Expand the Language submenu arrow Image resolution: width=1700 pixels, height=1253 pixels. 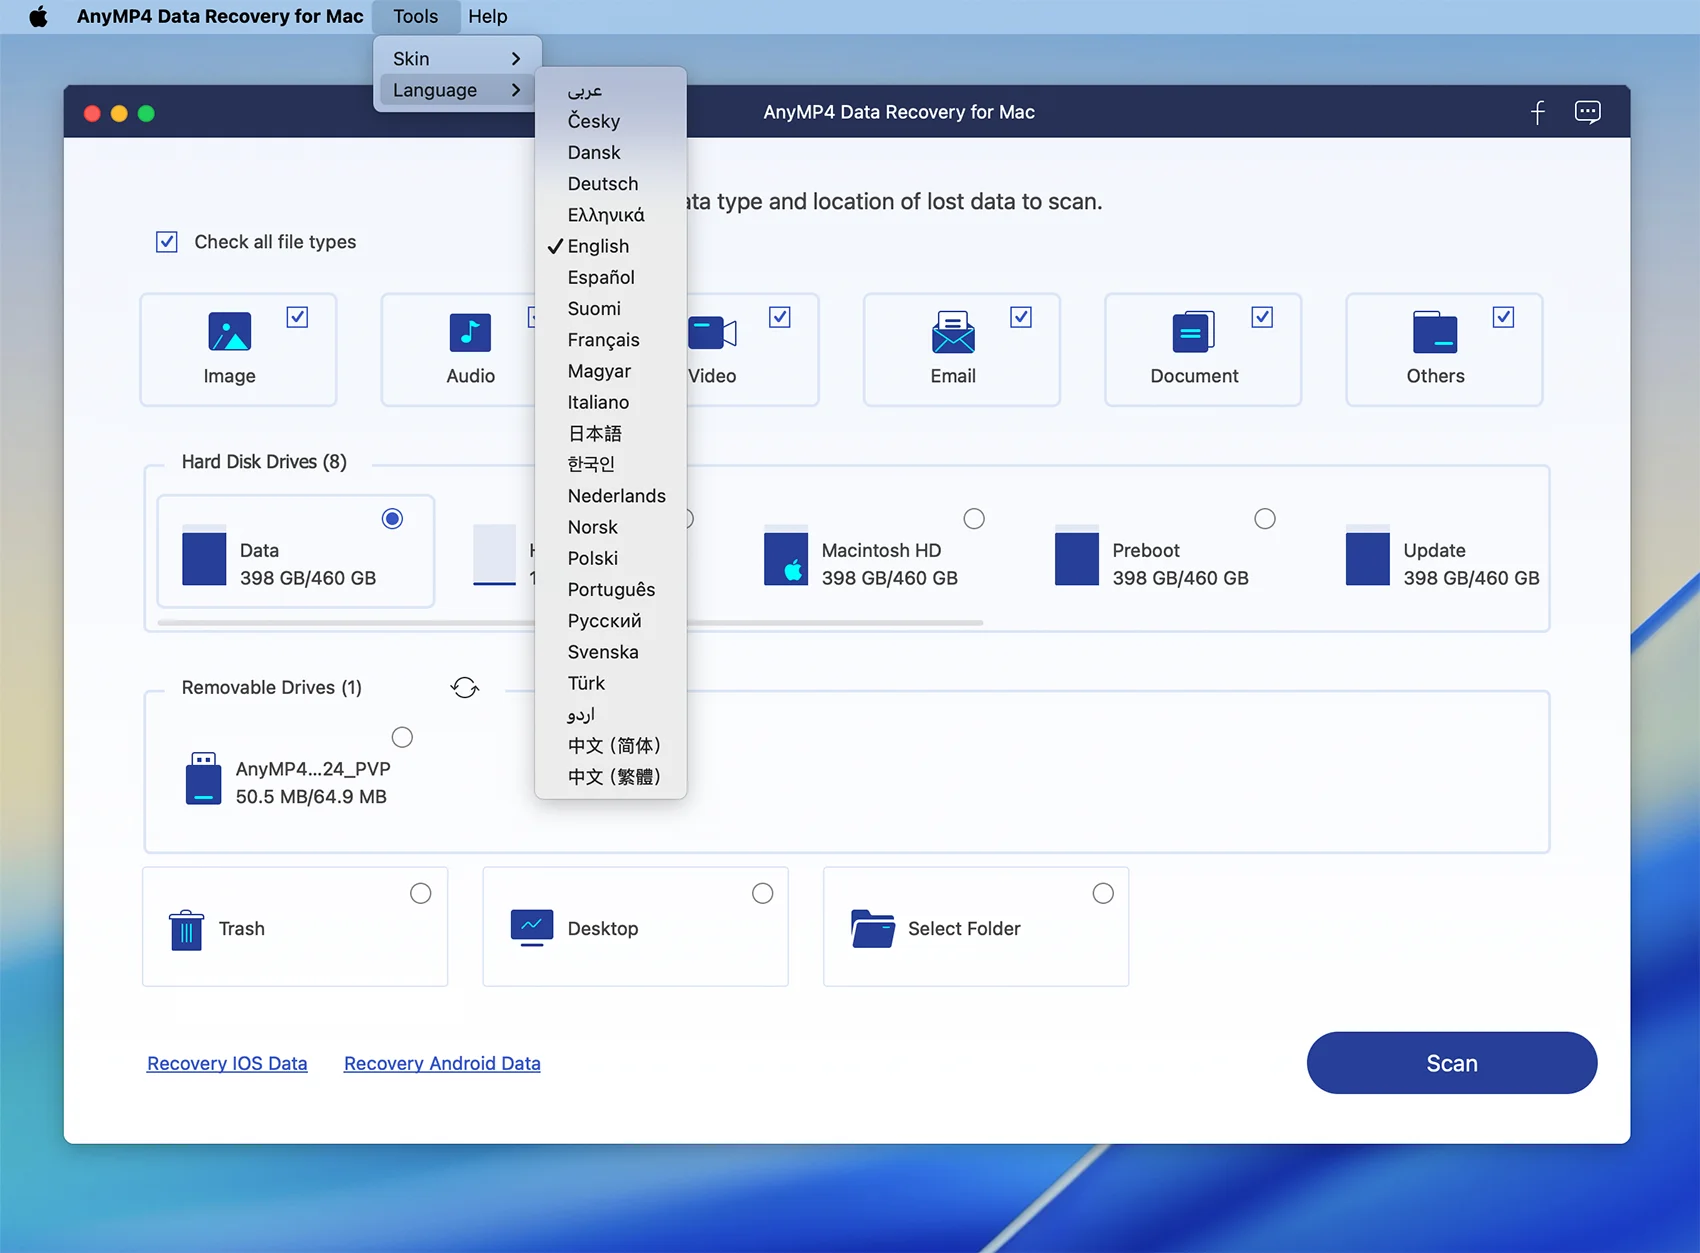[x=515, y=90]
